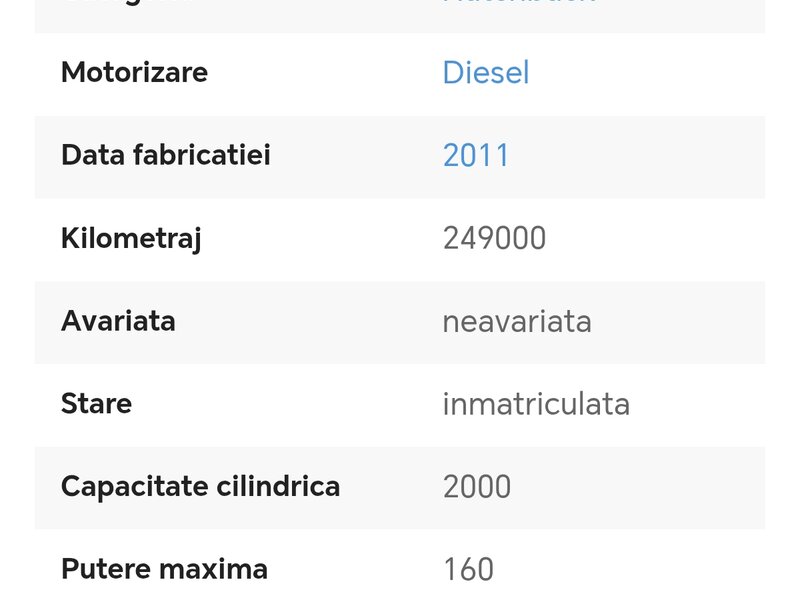Select the 2000 cylinder capacity value

tap(476, 487)
